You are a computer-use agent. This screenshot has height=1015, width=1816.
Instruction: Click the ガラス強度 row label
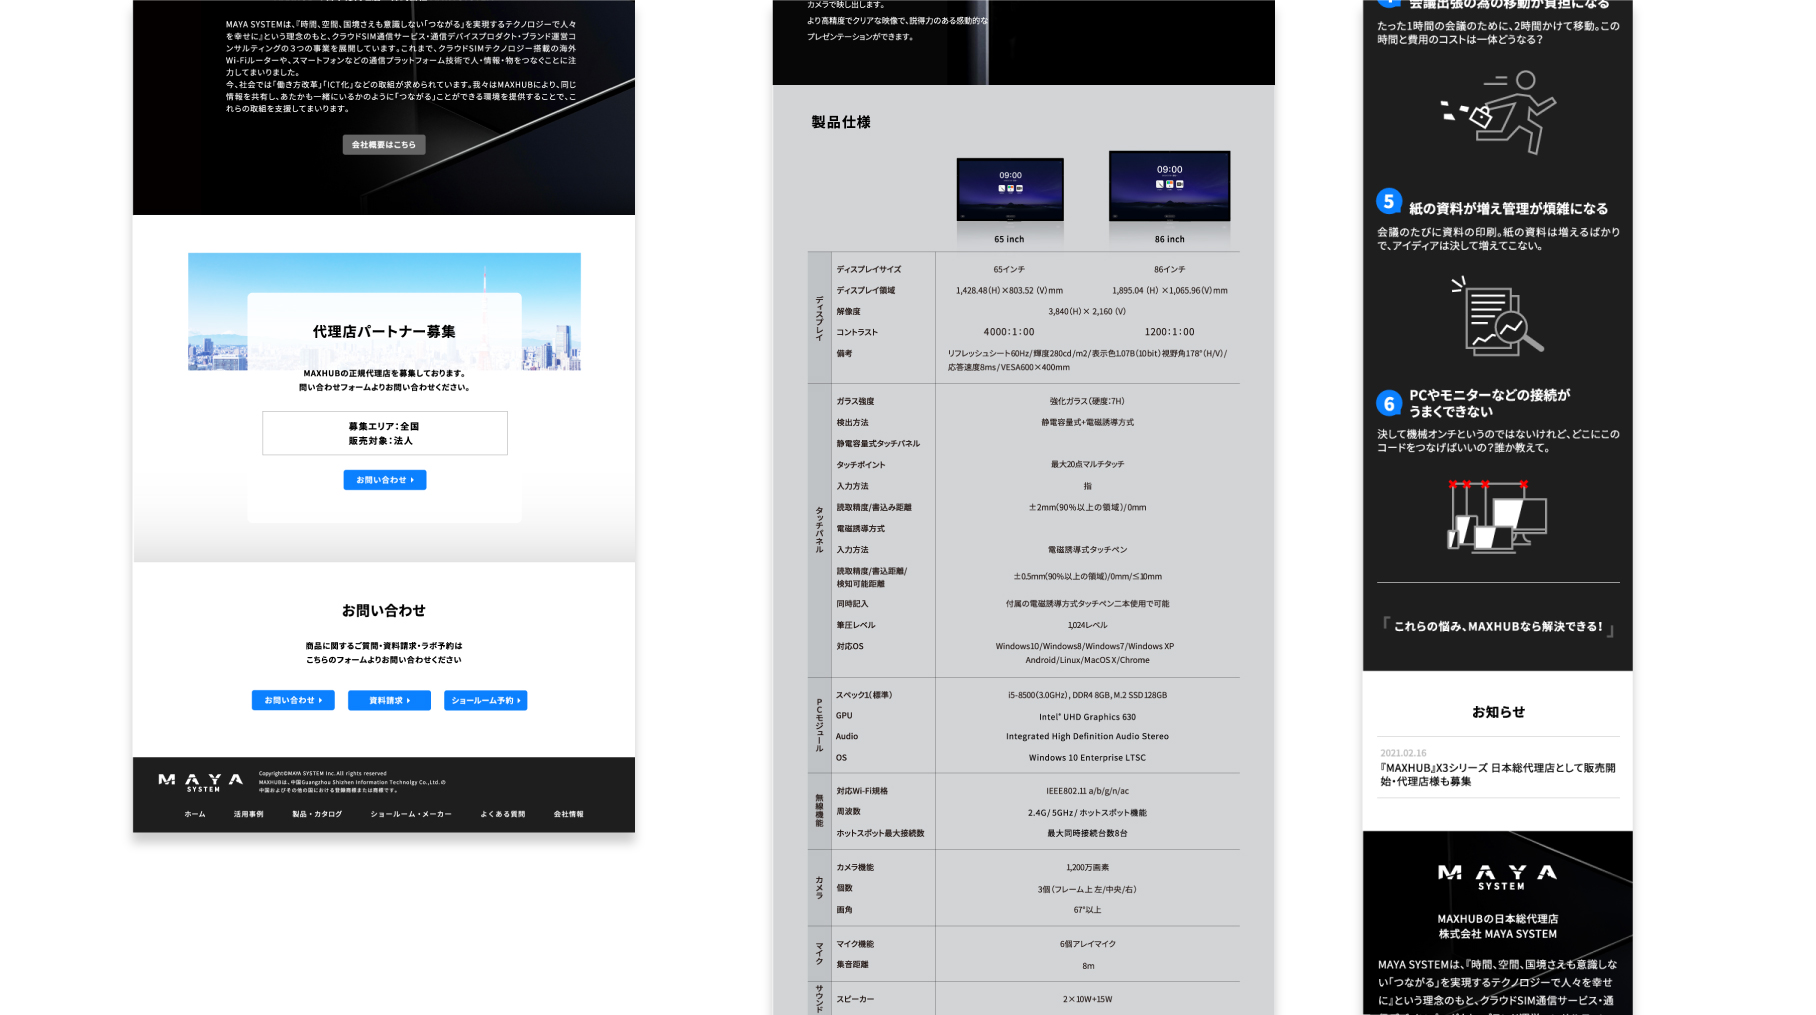click(855, 401)
